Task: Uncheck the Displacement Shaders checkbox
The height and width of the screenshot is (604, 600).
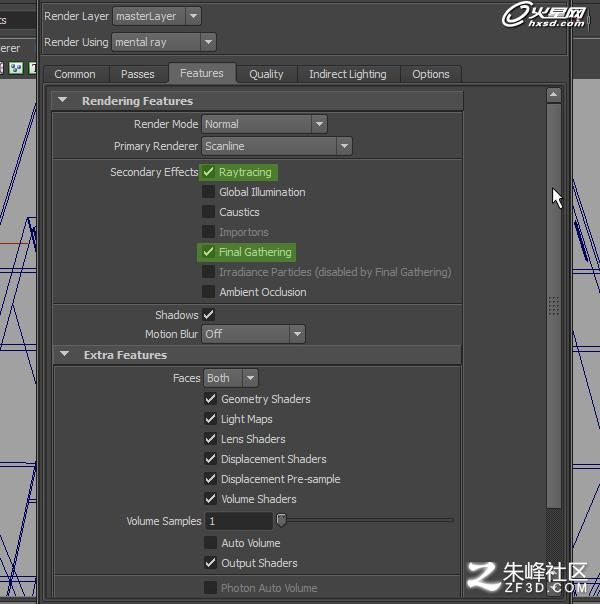Action: tap(210, 459)
